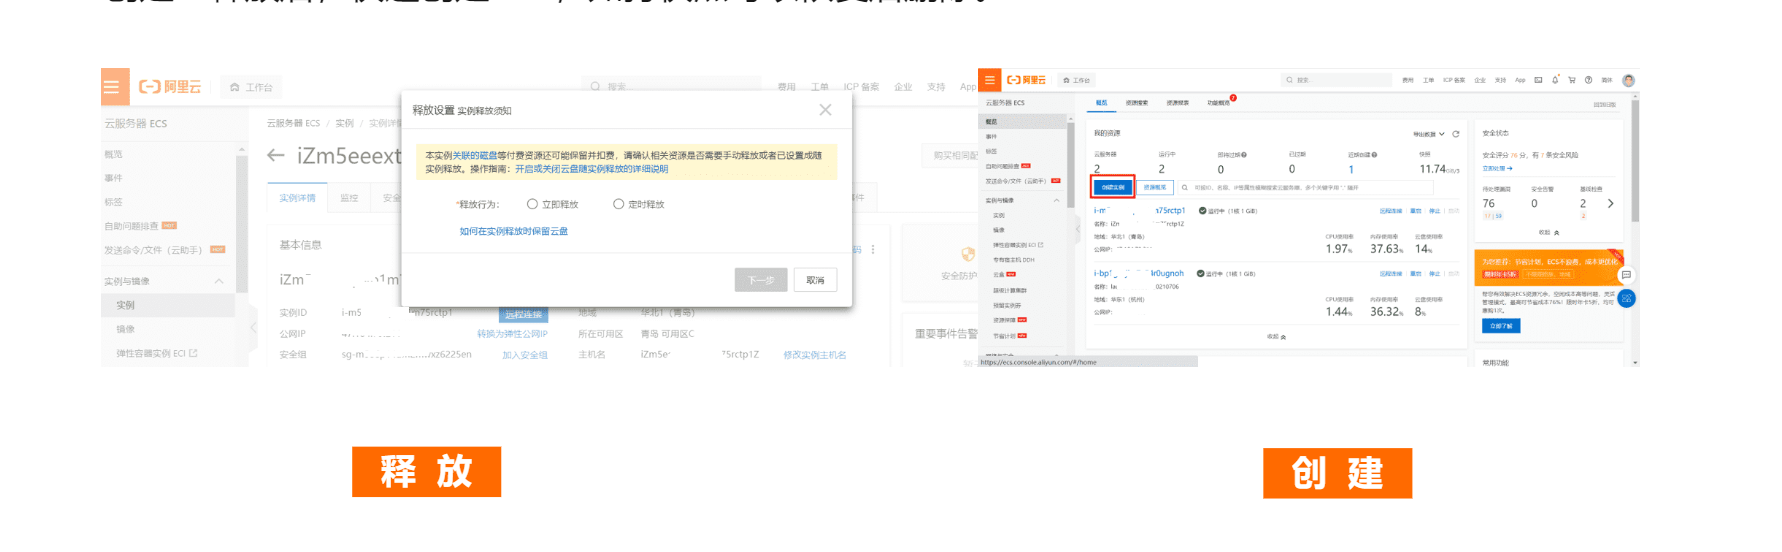Click blue 创建实例 button on overview

click(1113, 187)
